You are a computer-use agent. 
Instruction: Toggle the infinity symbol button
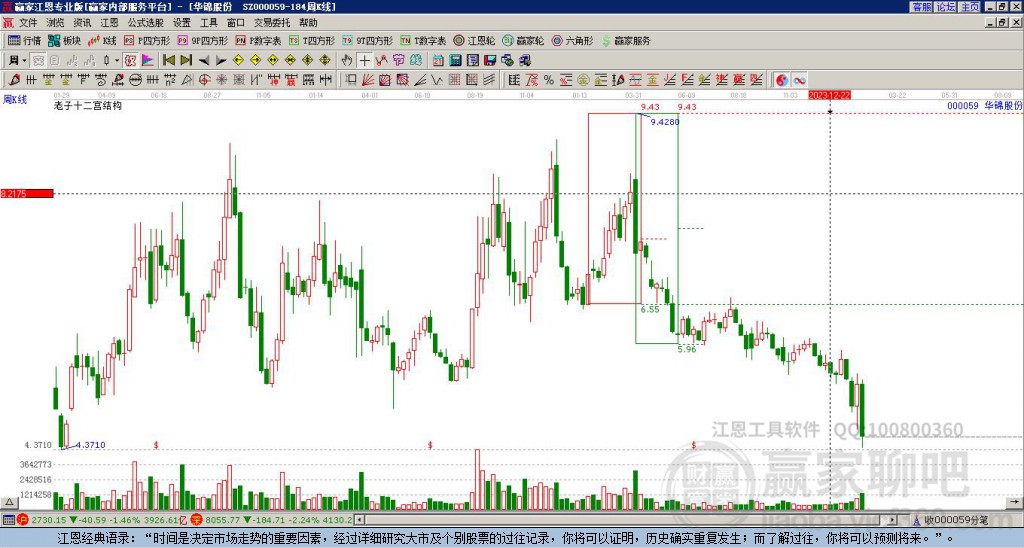point(799,80)
